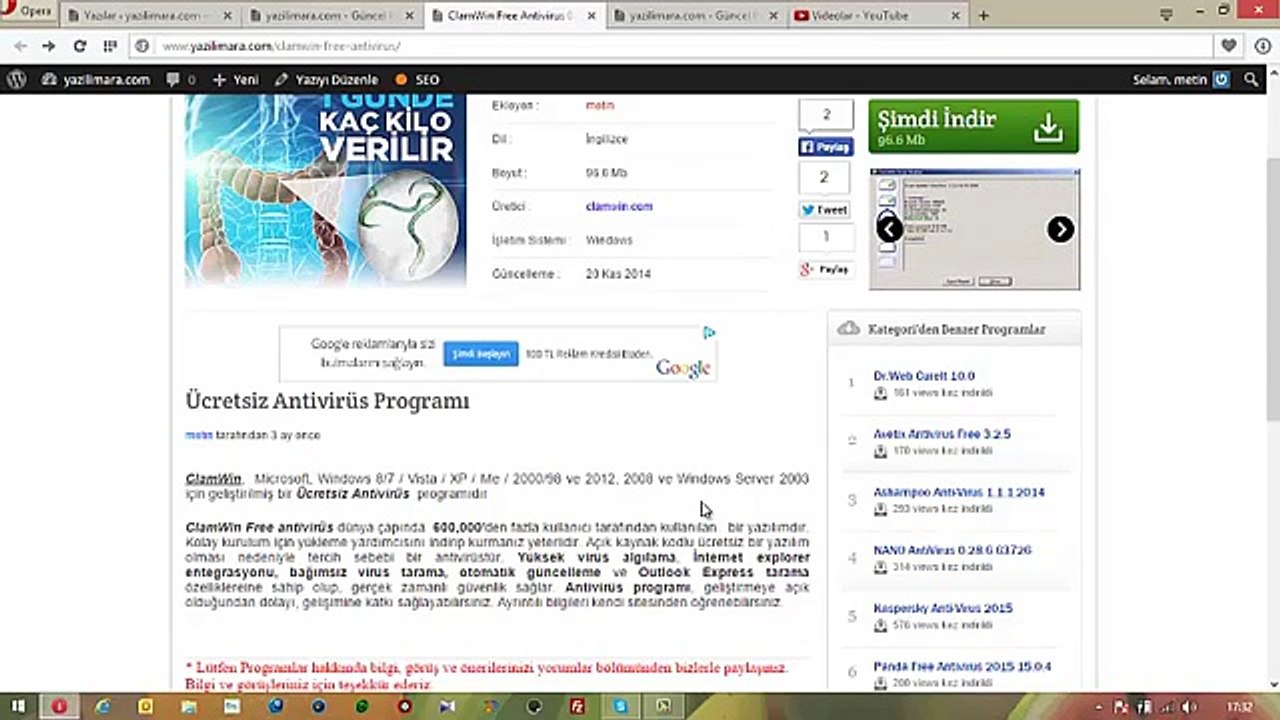Open the Selam, metin account menu
Viewport: 1280px width, 720px height.
pyautogui.click(x=1181, y=80)
